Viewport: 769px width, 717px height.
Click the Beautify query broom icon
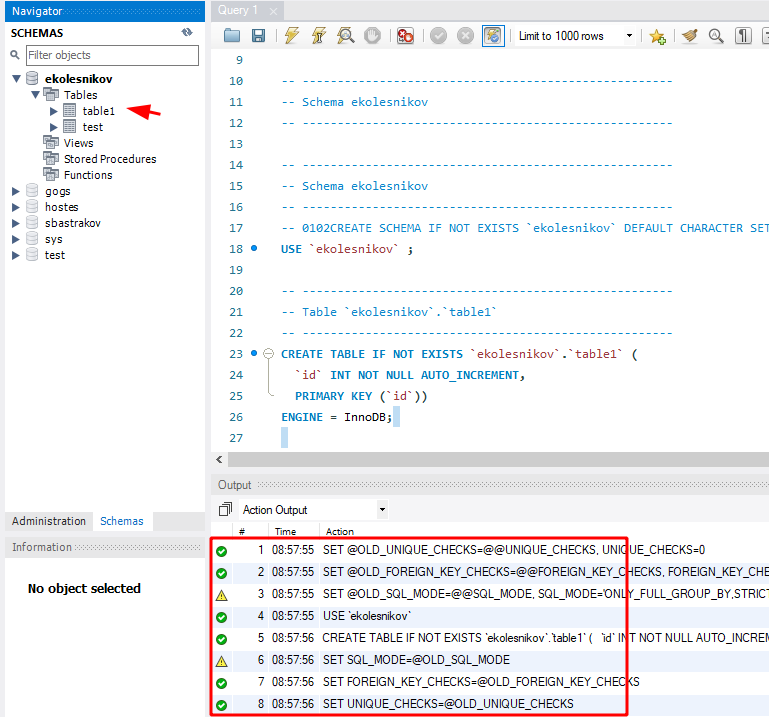click(689, 36)
